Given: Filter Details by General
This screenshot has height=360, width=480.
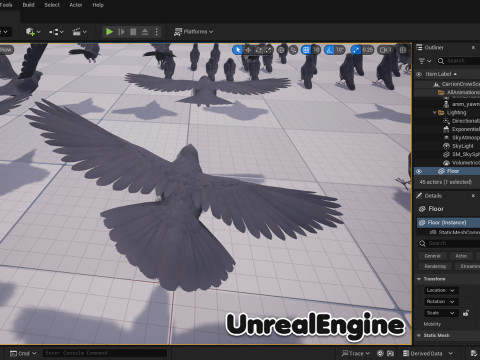Looking at the screenshot, I should [x=433, y=256].
